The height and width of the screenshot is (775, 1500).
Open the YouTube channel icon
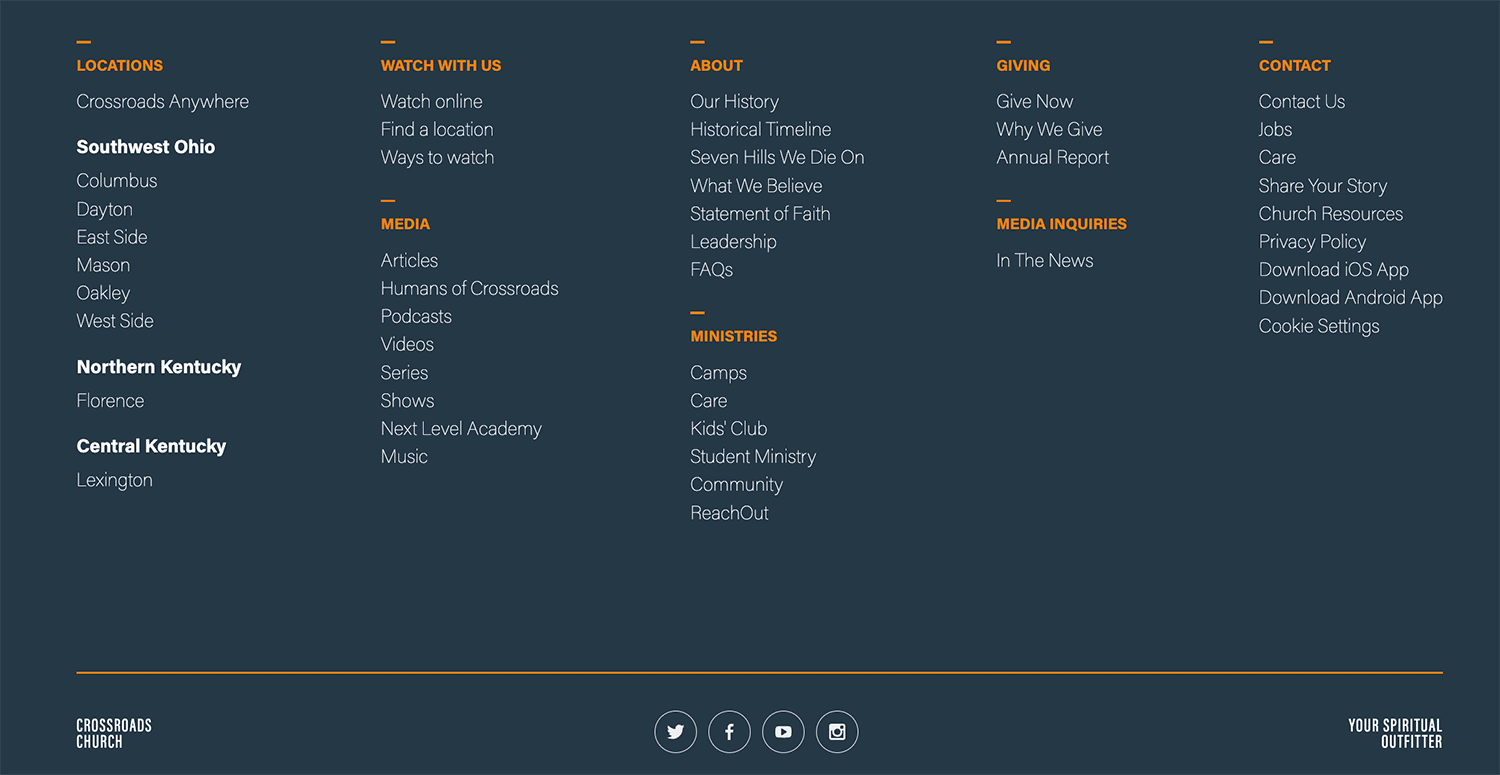point(783,731)
